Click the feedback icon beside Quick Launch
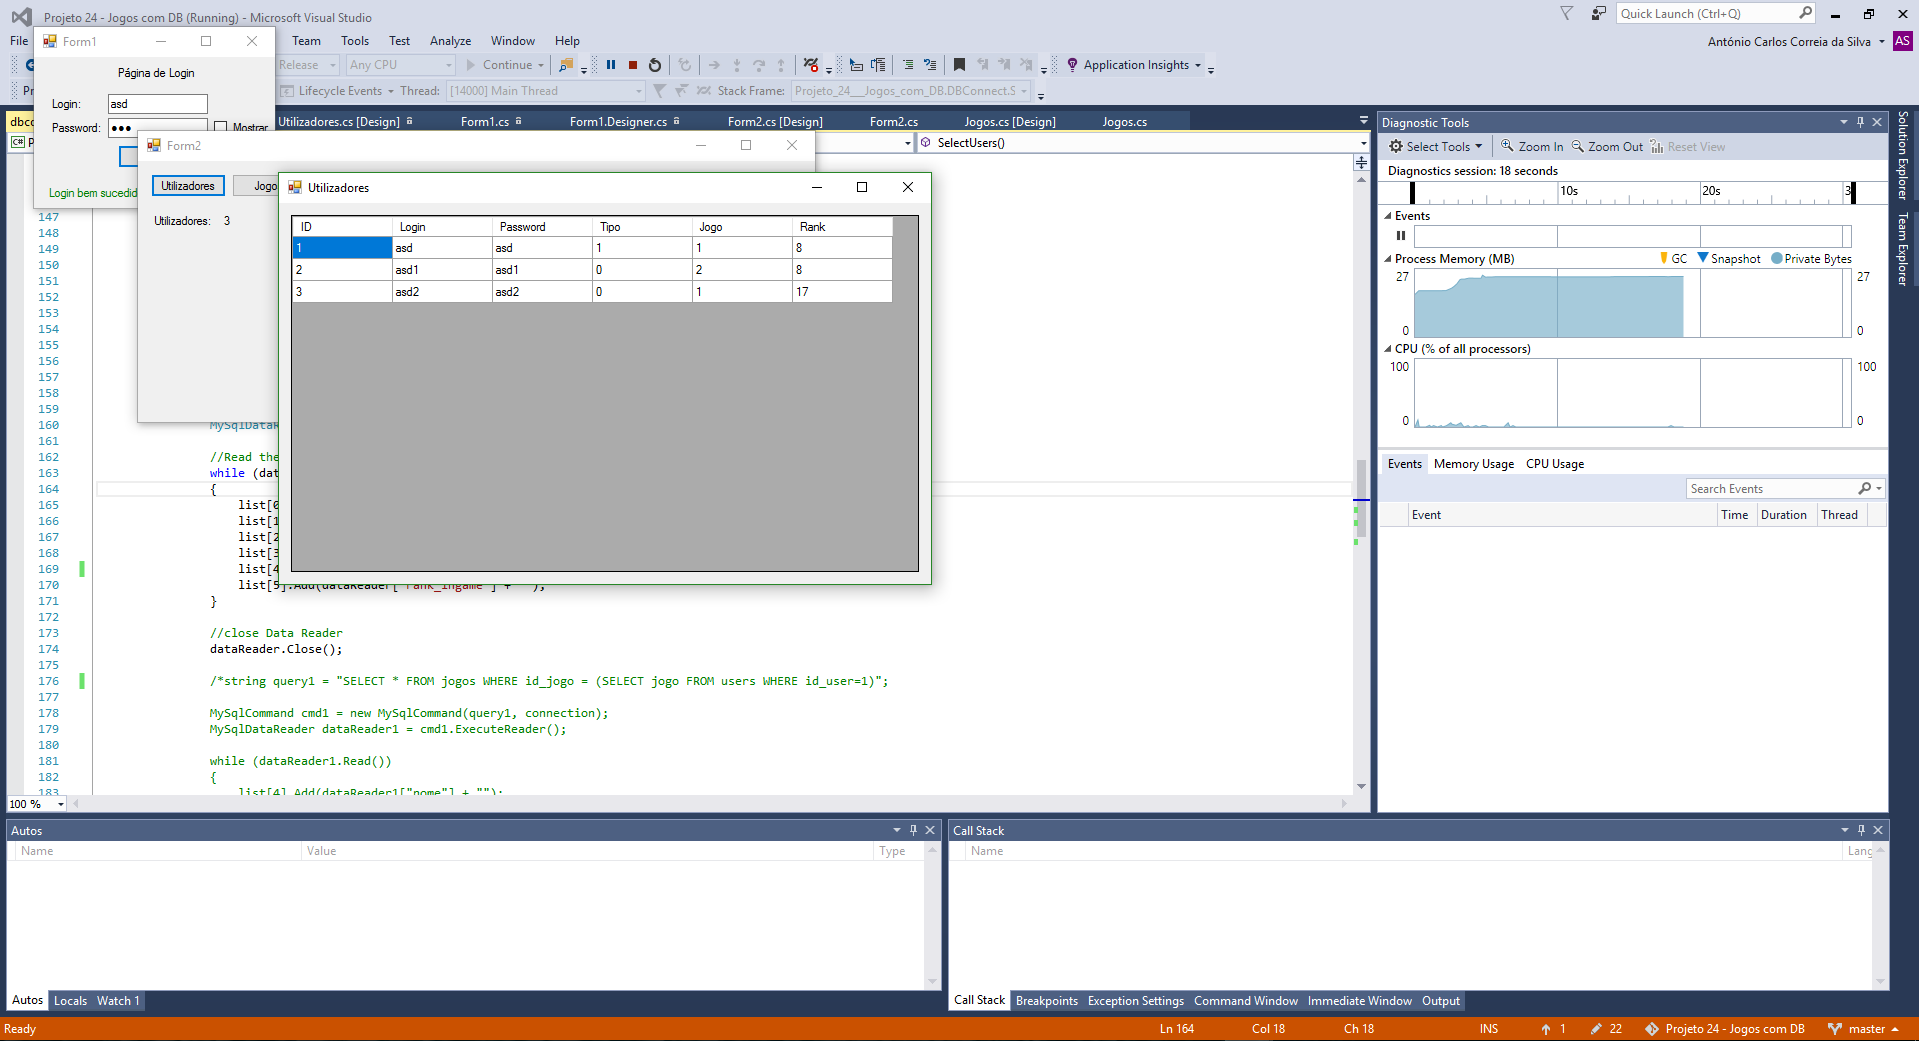1919x1041 pixels. point(1599,13)
